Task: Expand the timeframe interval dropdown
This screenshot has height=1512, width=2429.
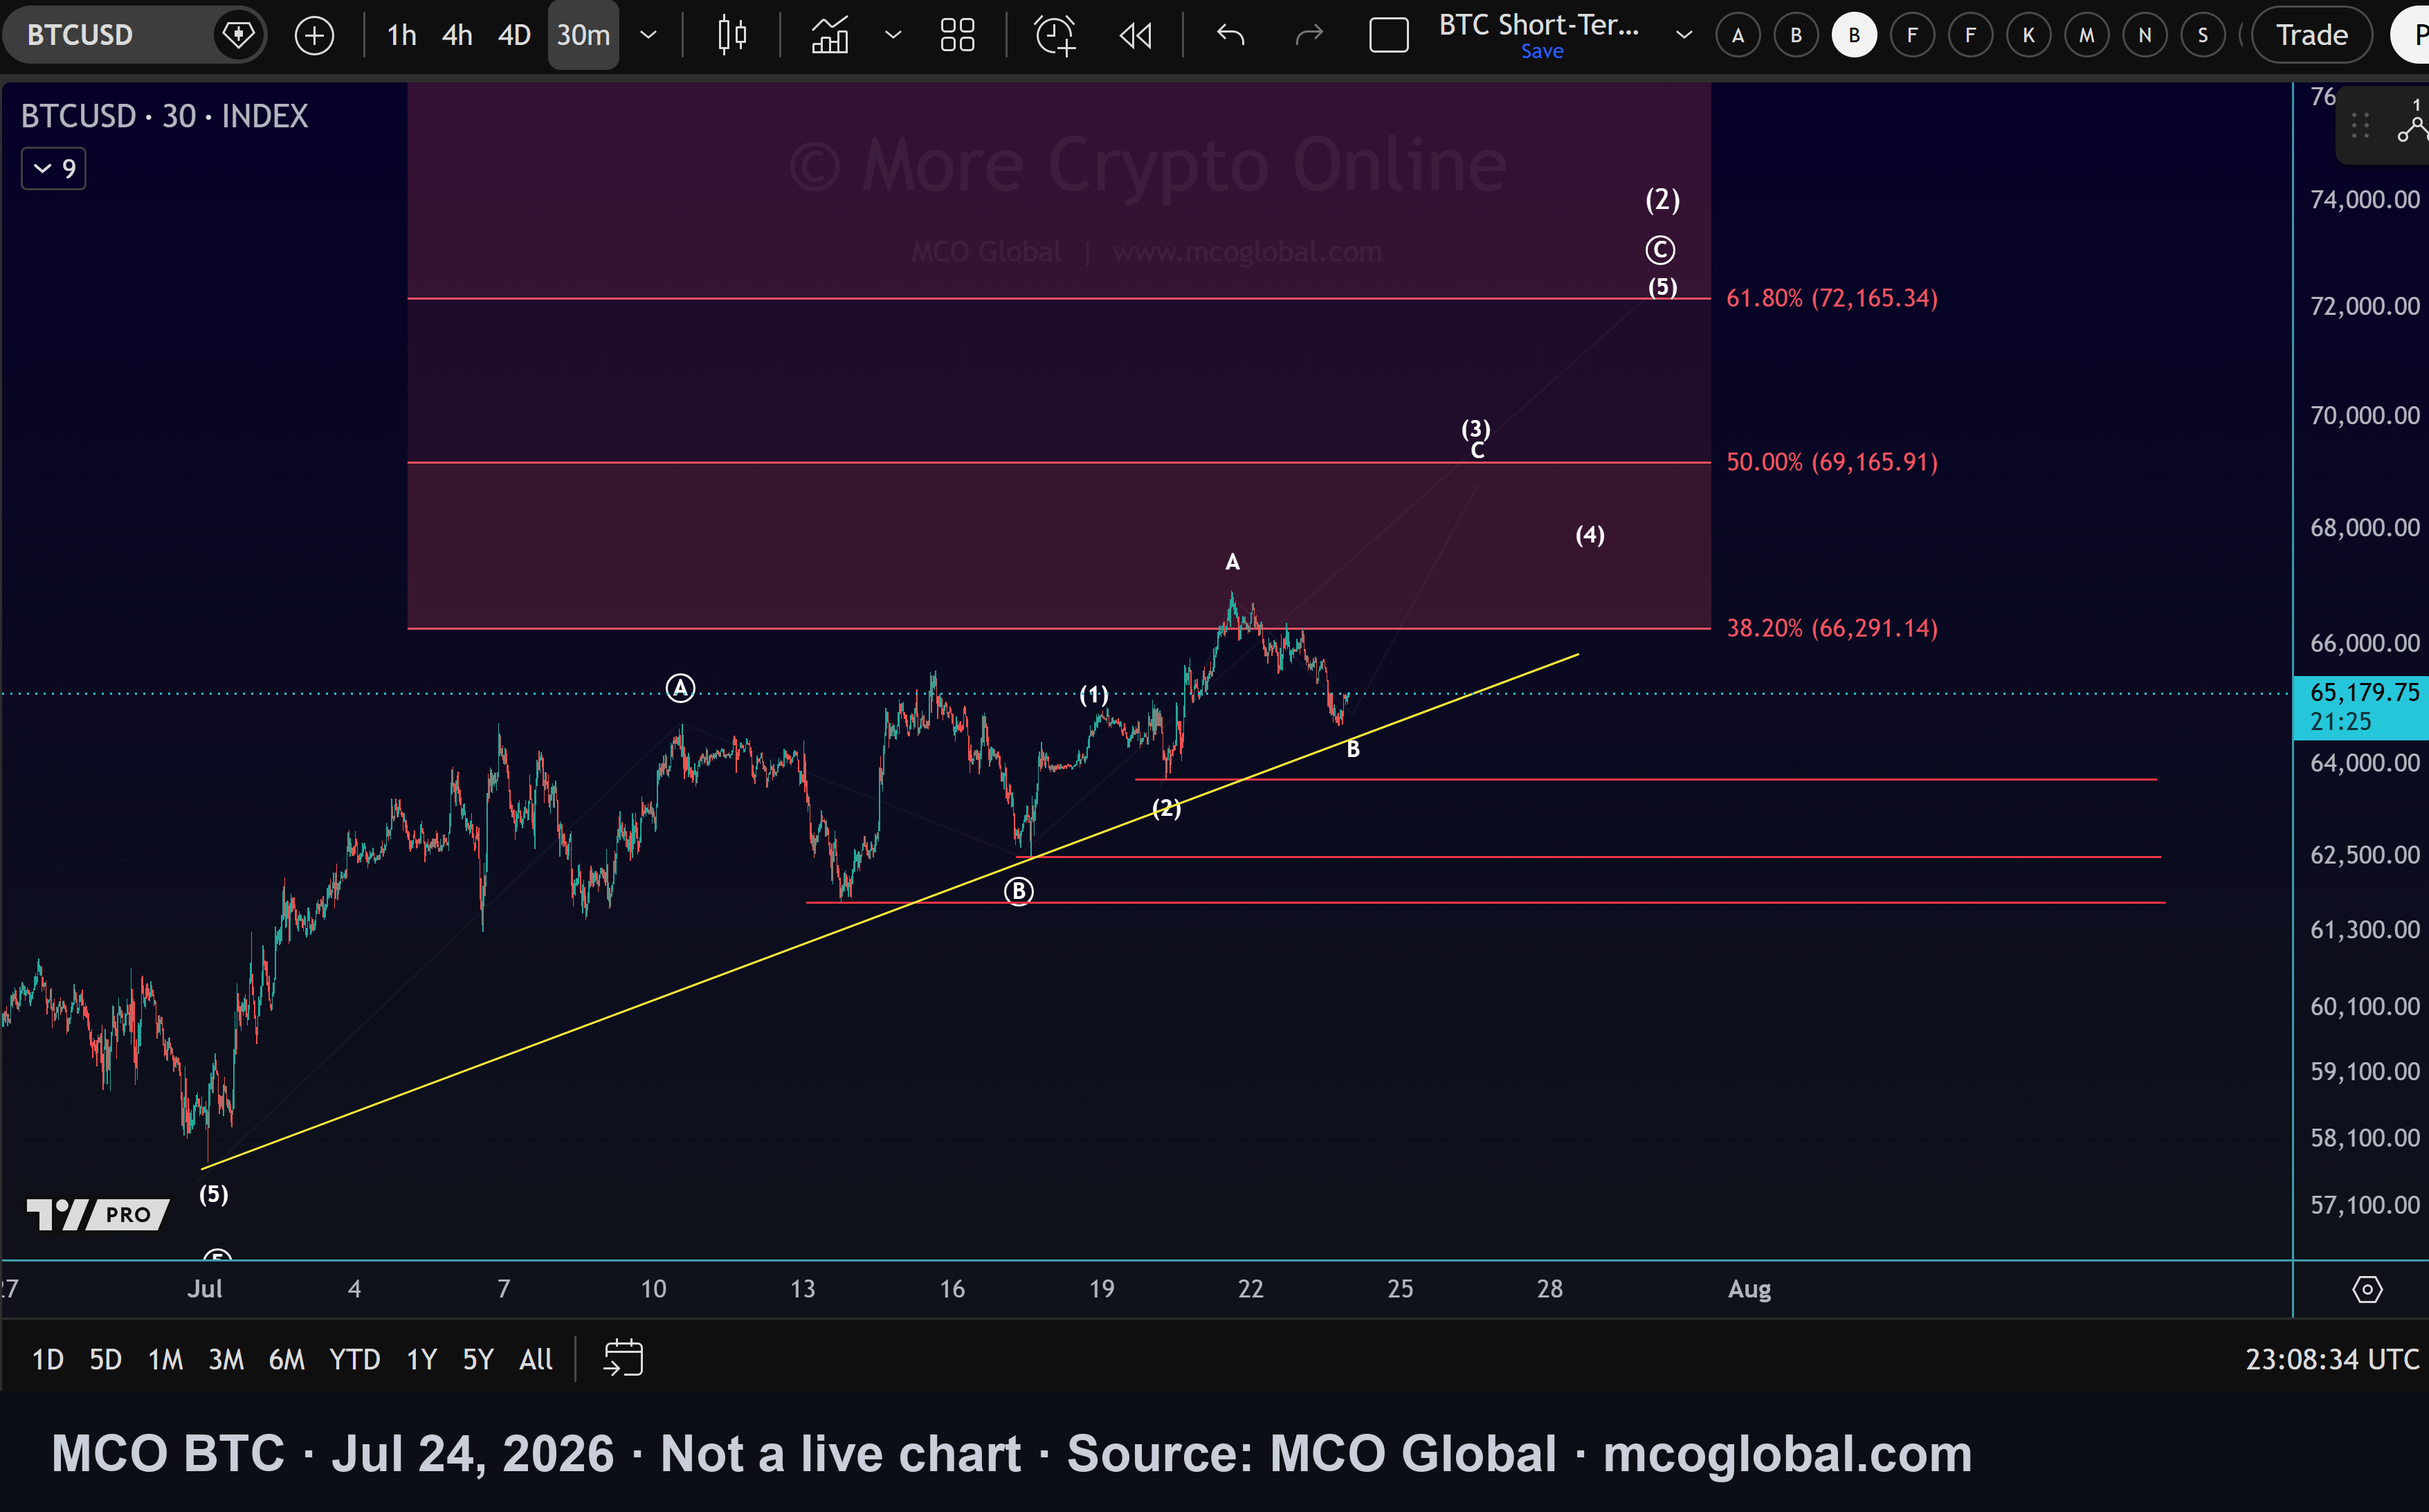Action: point(648,36)
